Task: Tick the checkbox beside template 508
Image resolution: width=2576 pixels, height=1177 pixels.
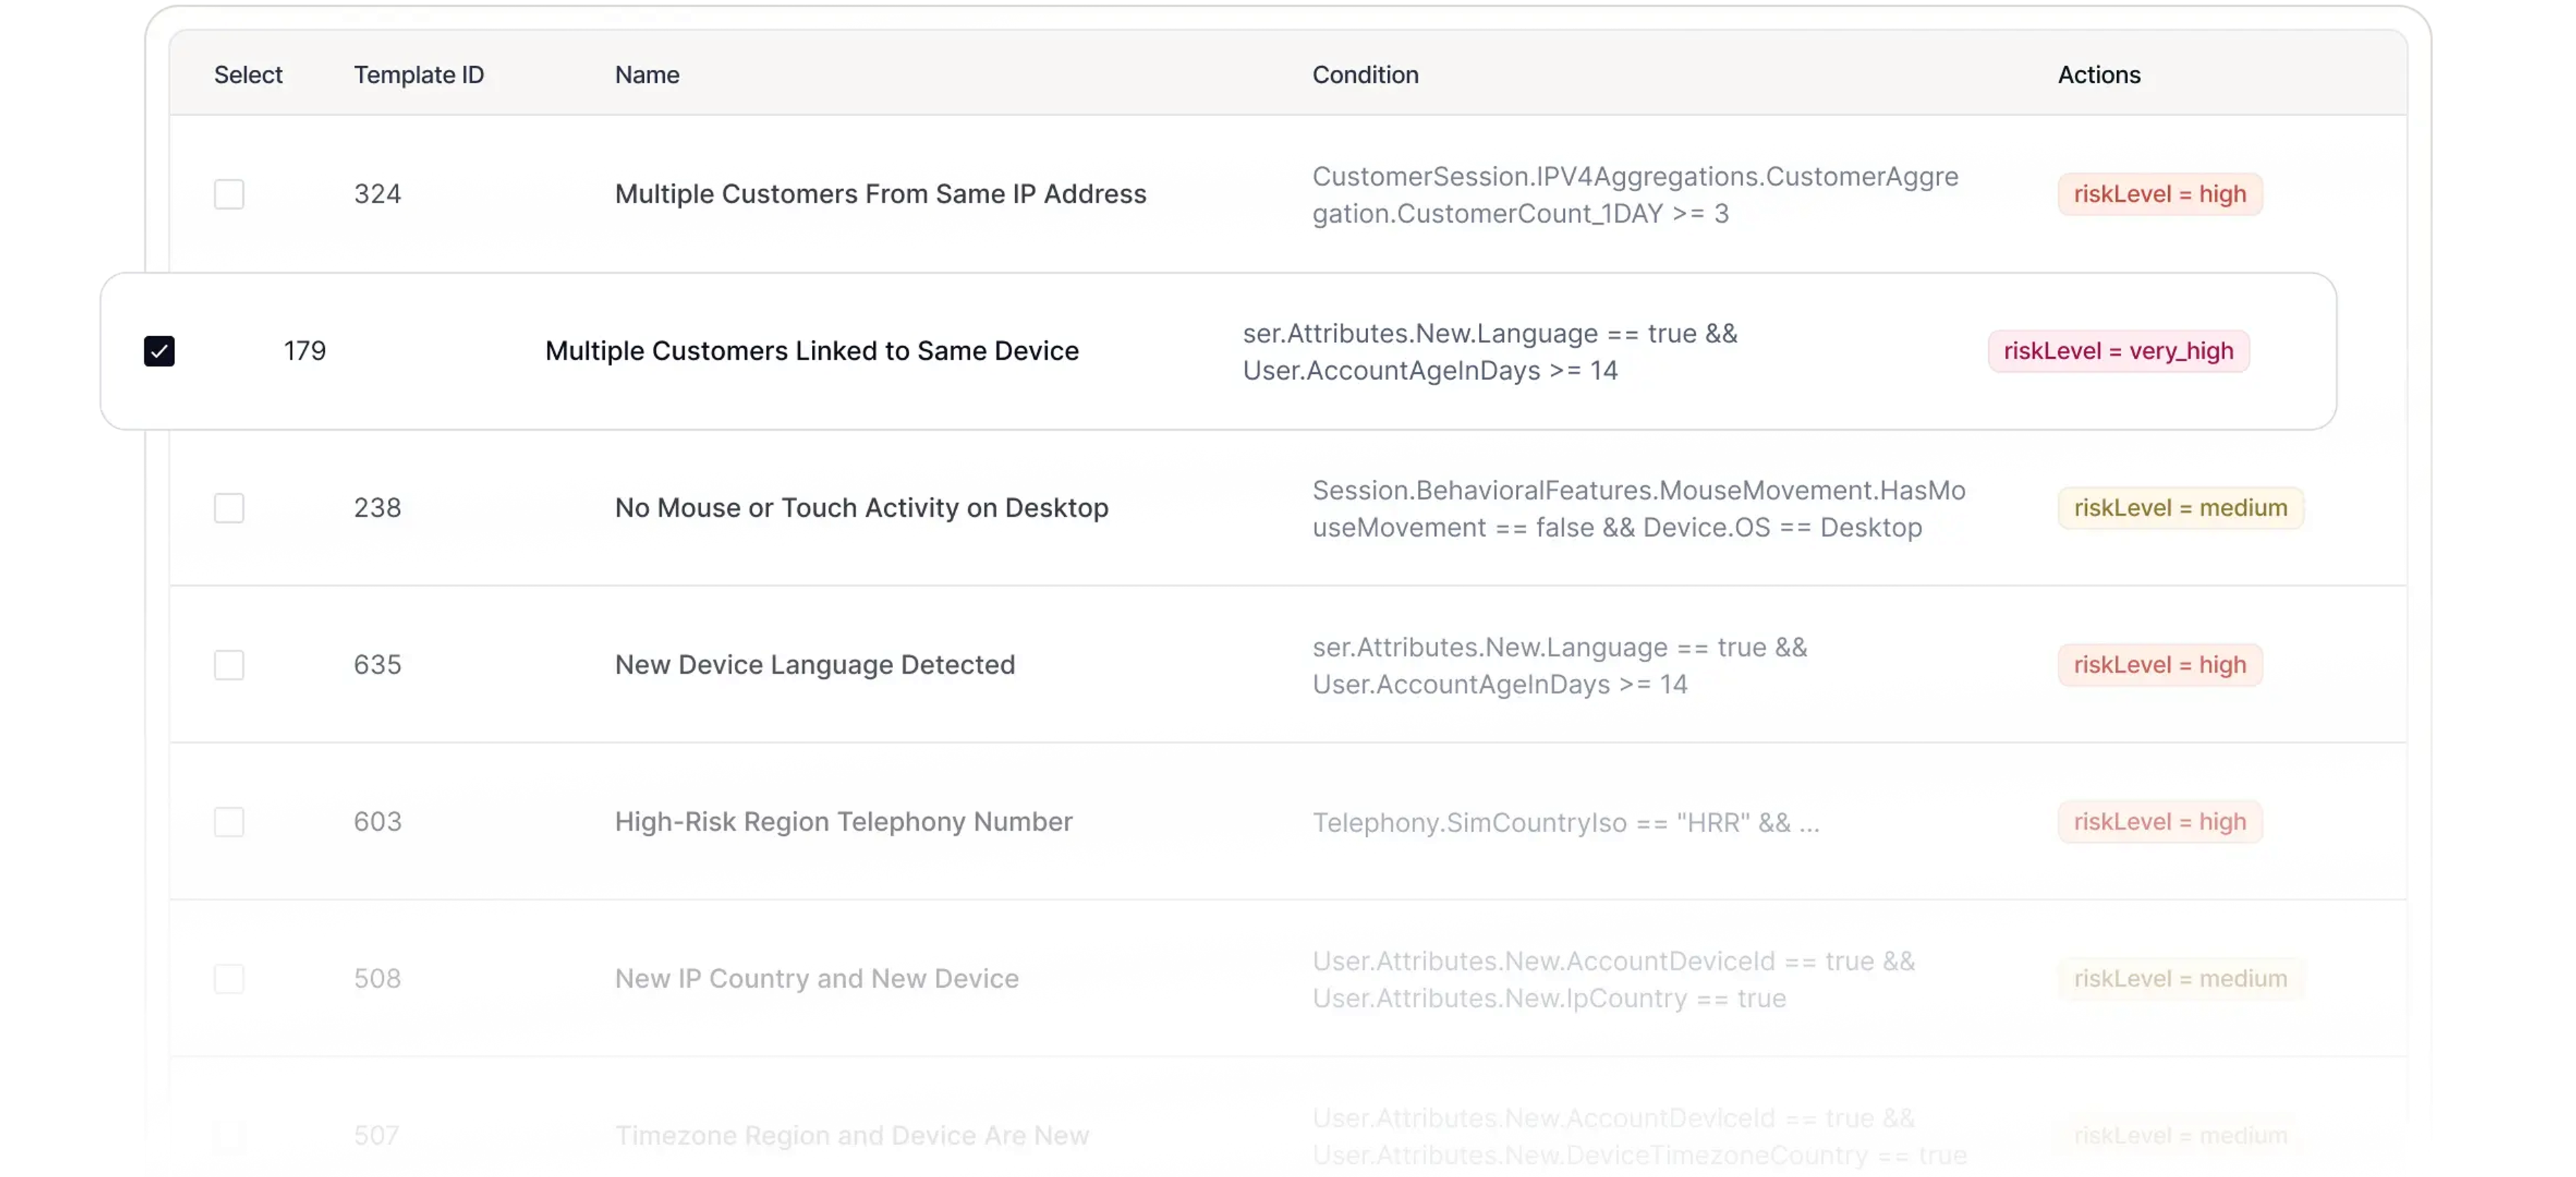Action: pos(229,979)
